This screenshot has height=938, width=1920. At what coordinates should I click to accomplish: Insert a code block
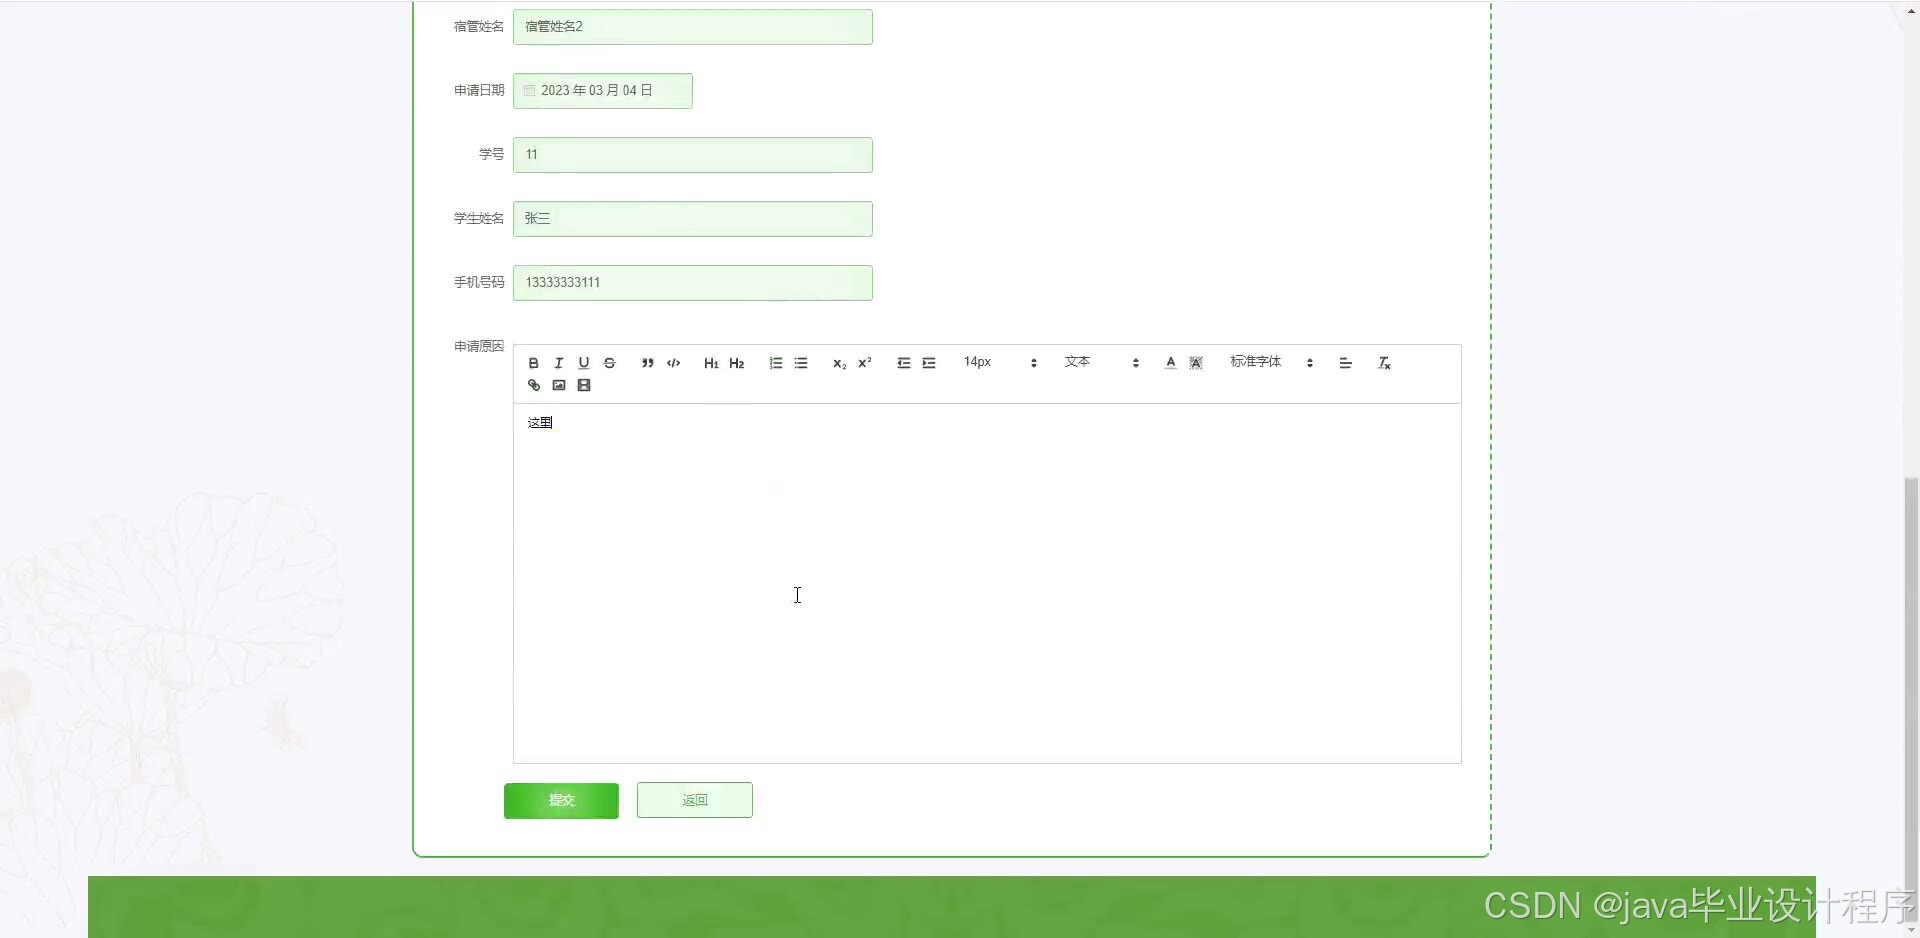point(674,363)
